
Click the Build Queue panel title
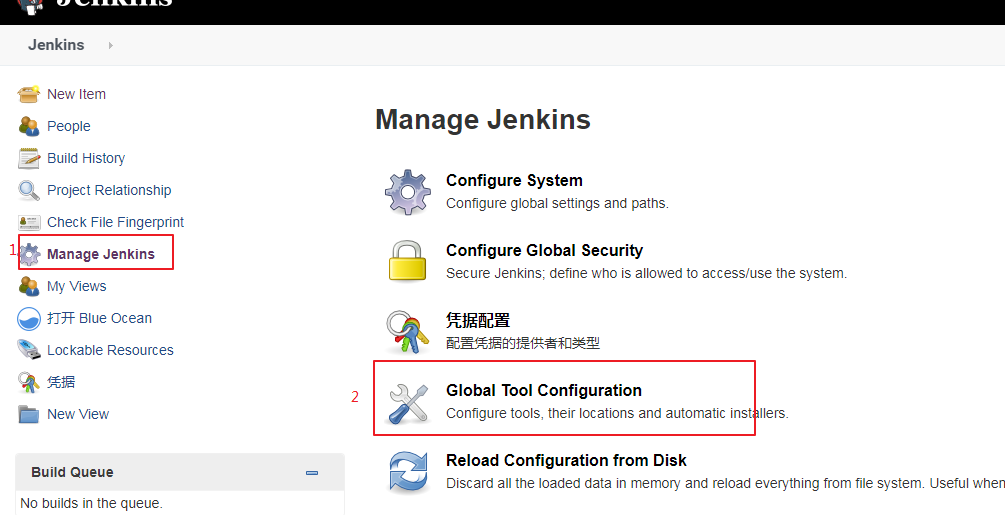[x=72, y=472]
